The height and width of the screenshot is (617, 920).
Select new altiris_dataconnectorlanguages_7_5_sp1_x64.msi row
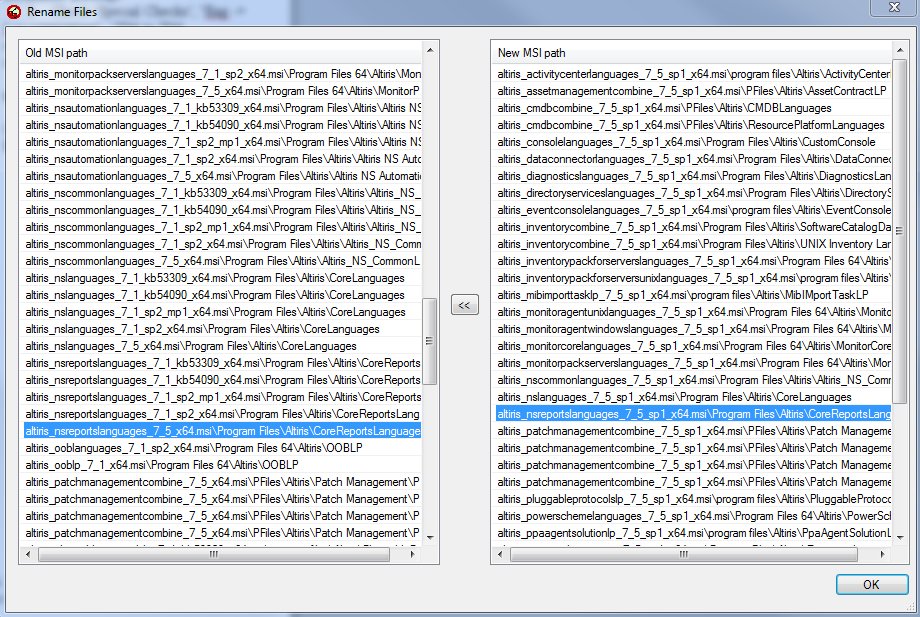click(x=694, y=159)
